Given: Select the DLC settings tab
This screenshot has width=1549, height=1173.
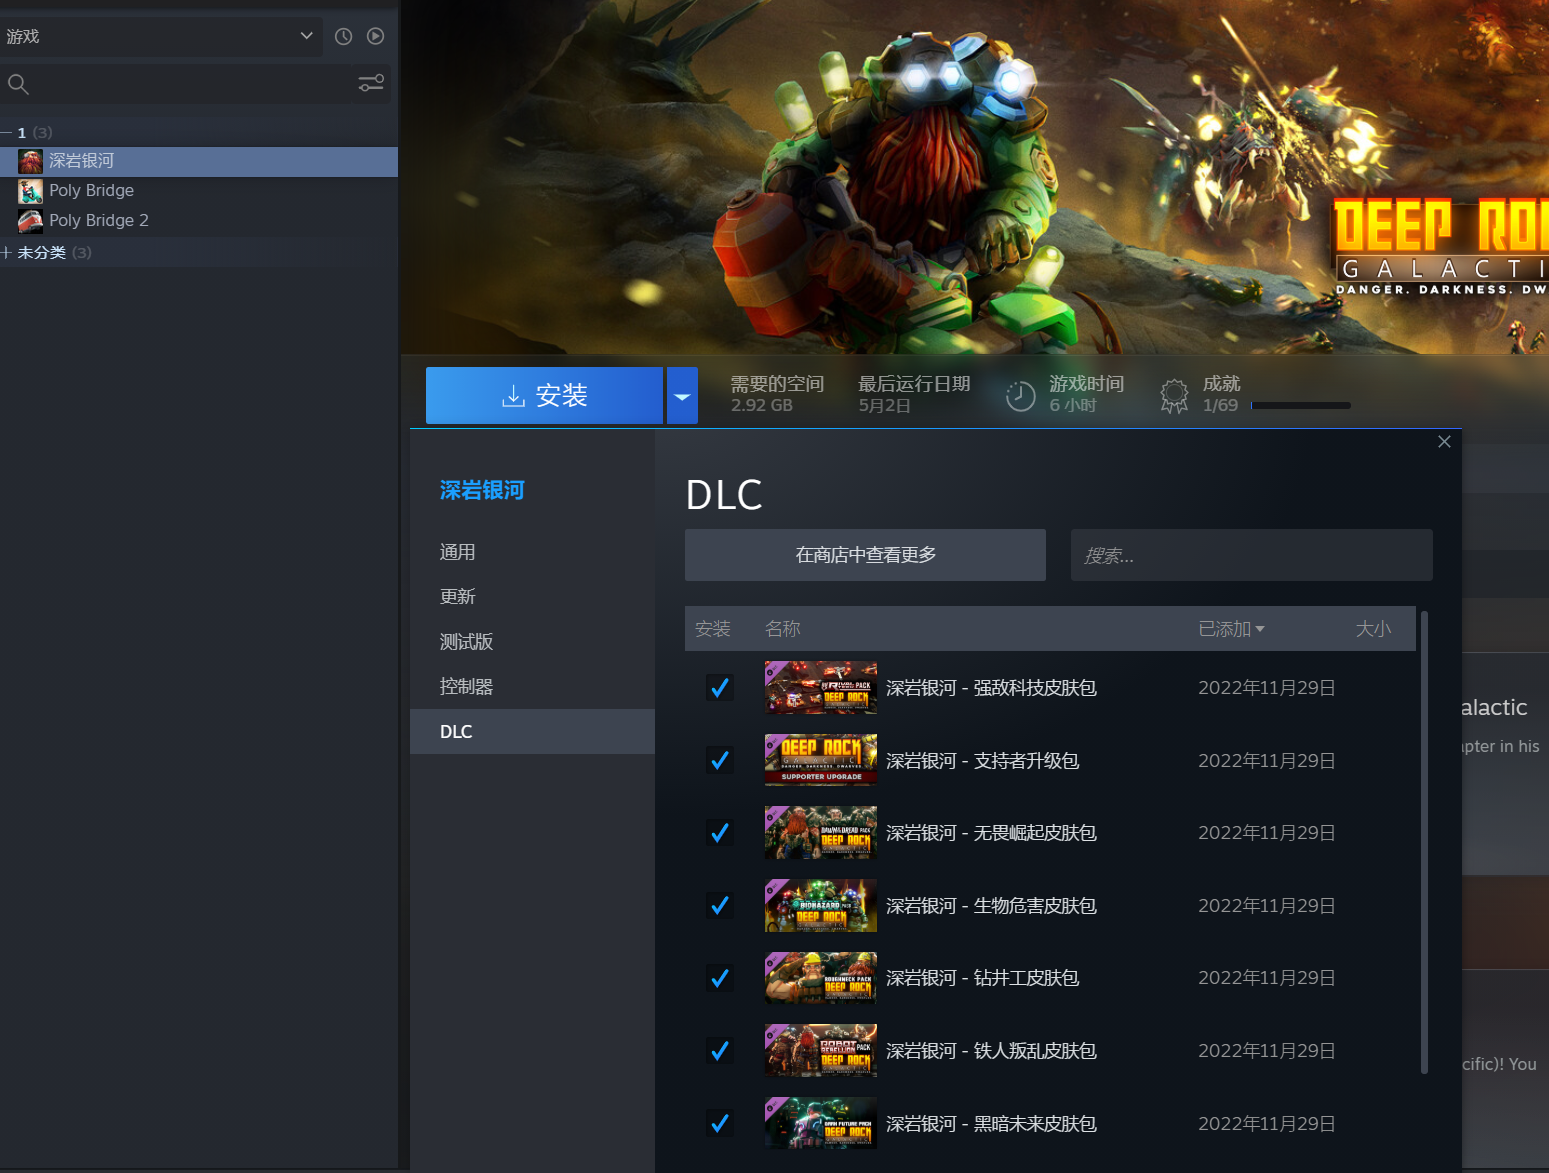Looking at the screenshot, I should [532, 732].
